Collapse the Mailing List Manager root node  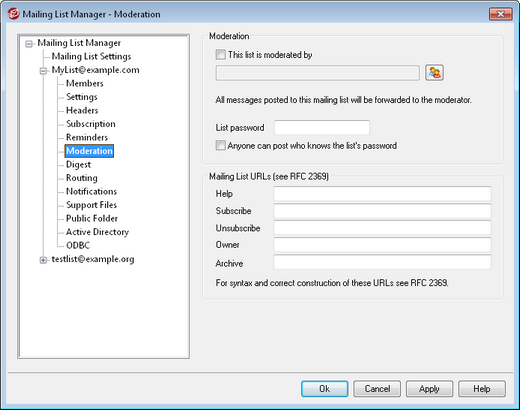pos(29,44)
